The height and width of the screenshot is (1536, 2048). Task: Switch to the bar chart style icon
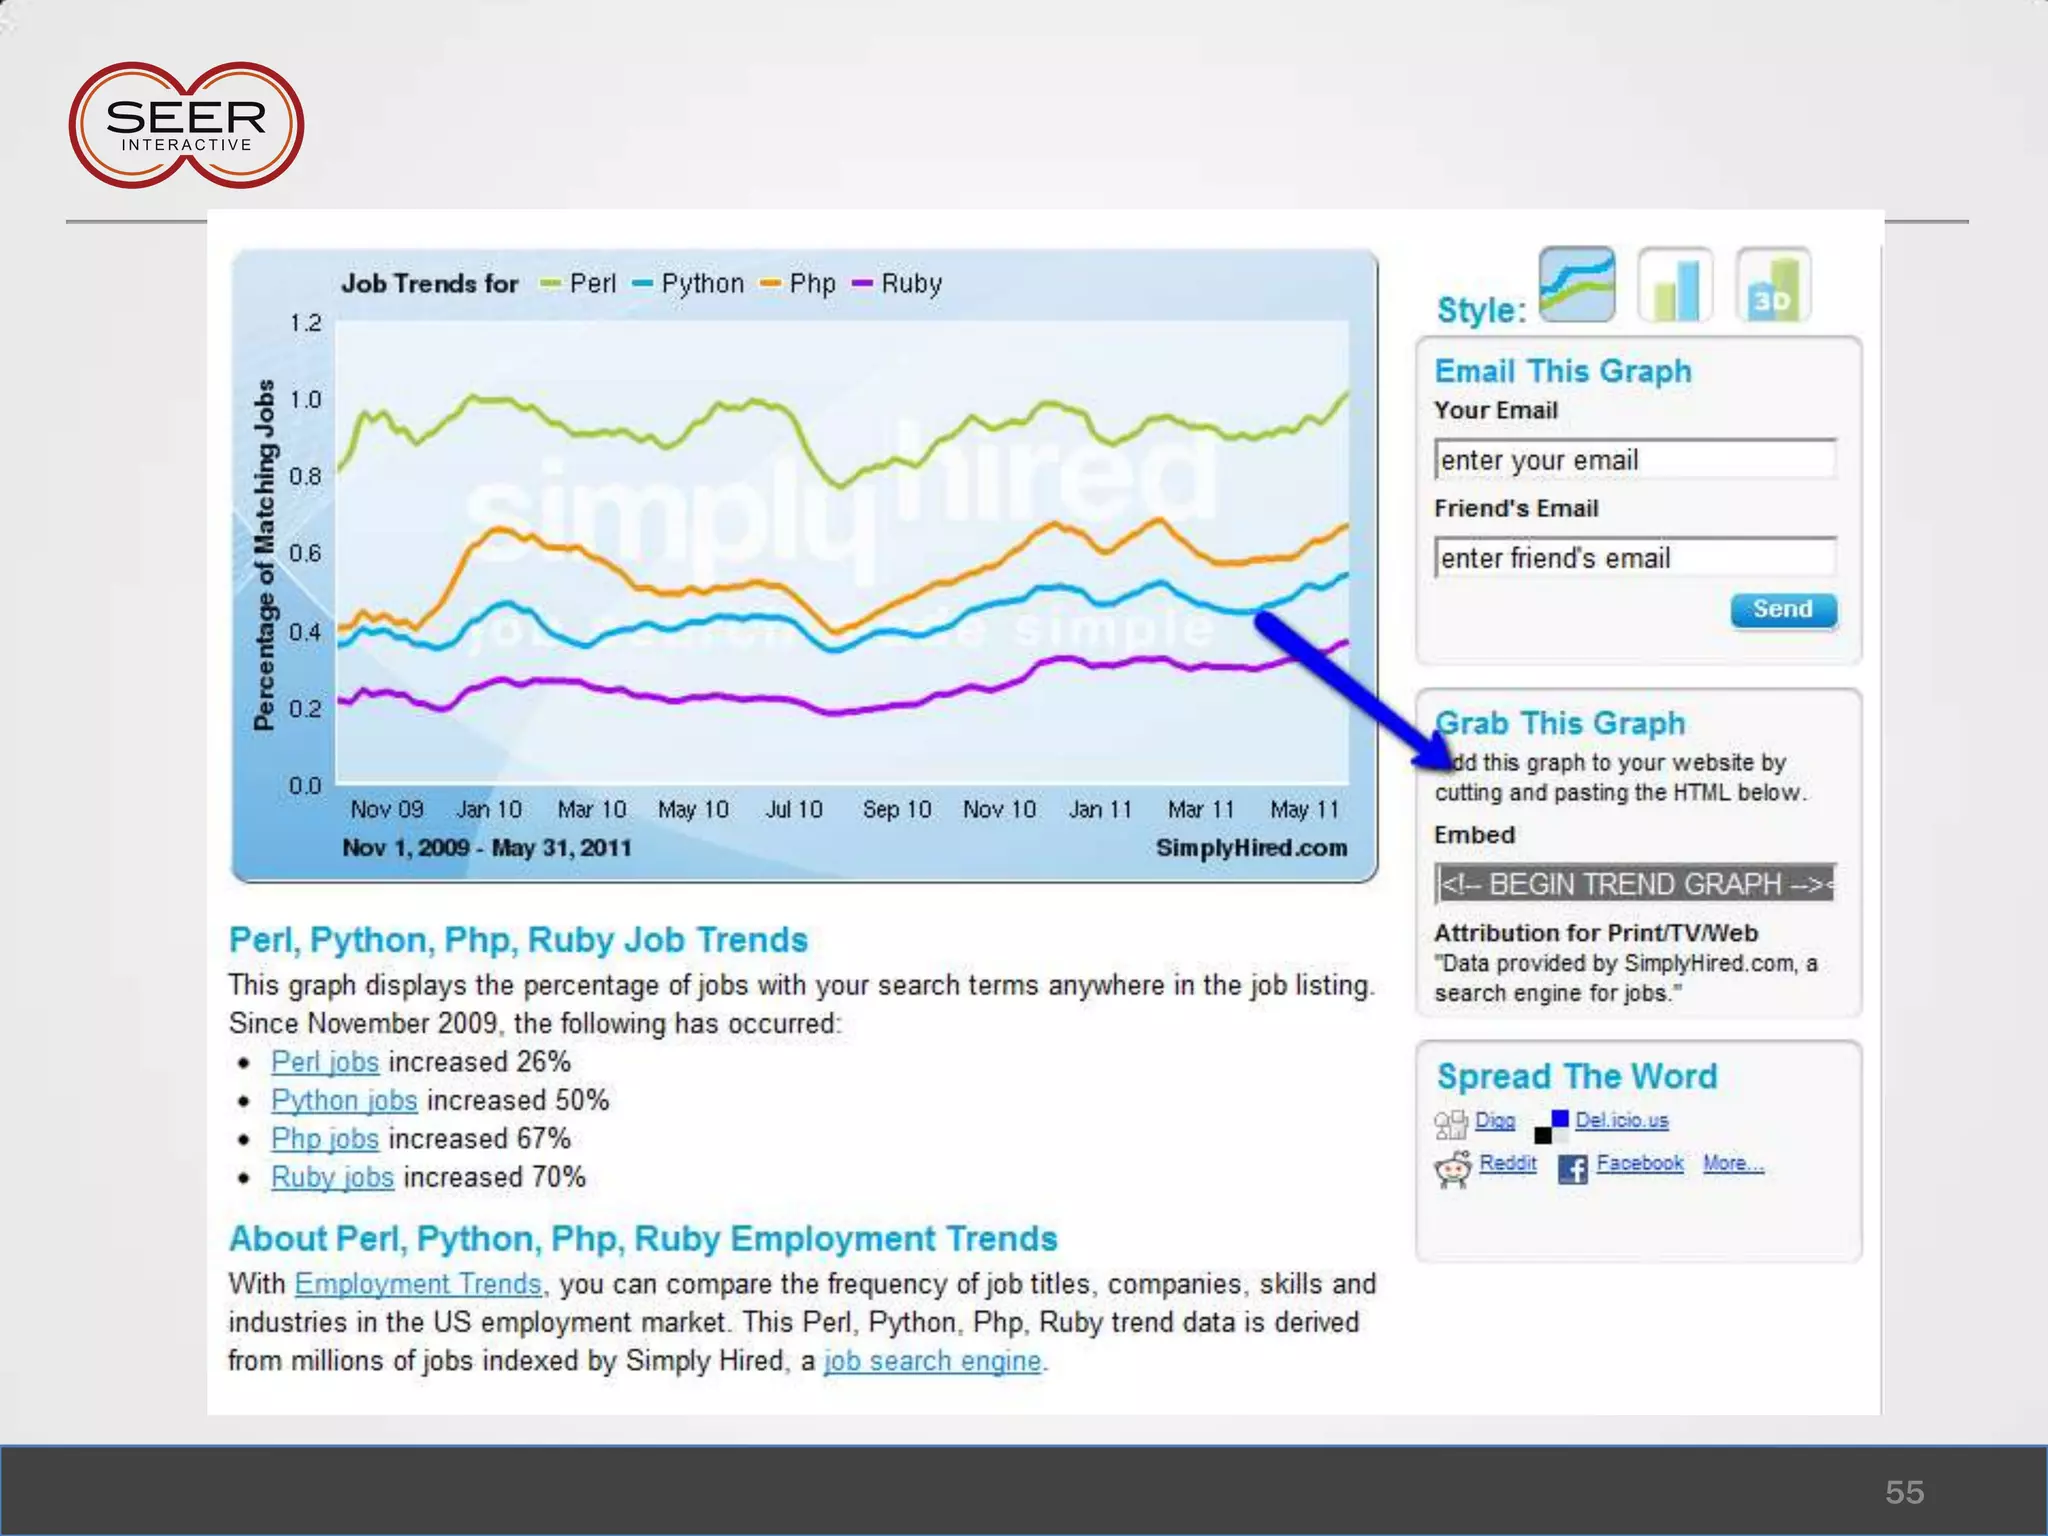(1675, 285)
